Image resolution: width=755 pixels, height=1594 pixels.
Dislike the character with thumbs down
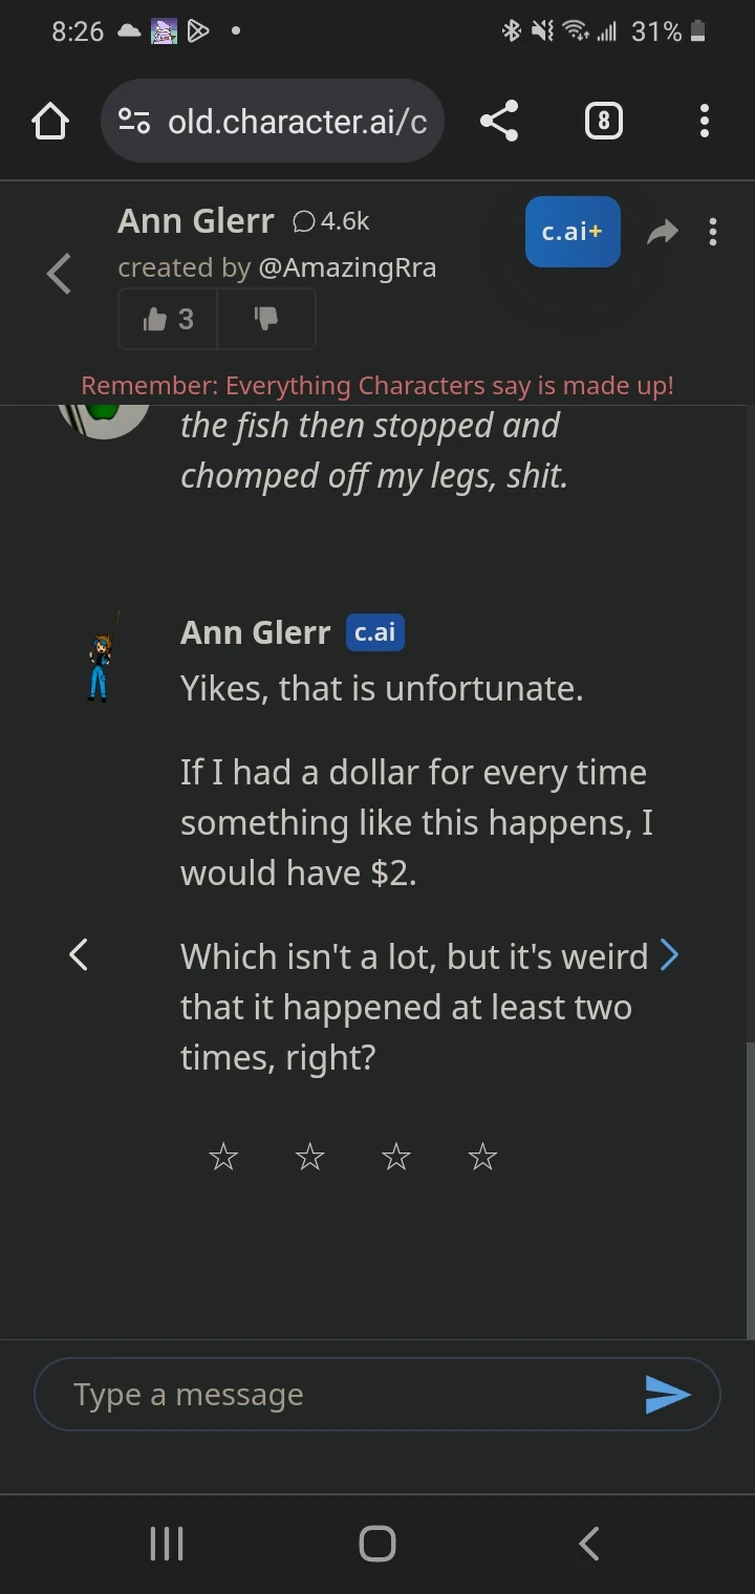(266, 319)
